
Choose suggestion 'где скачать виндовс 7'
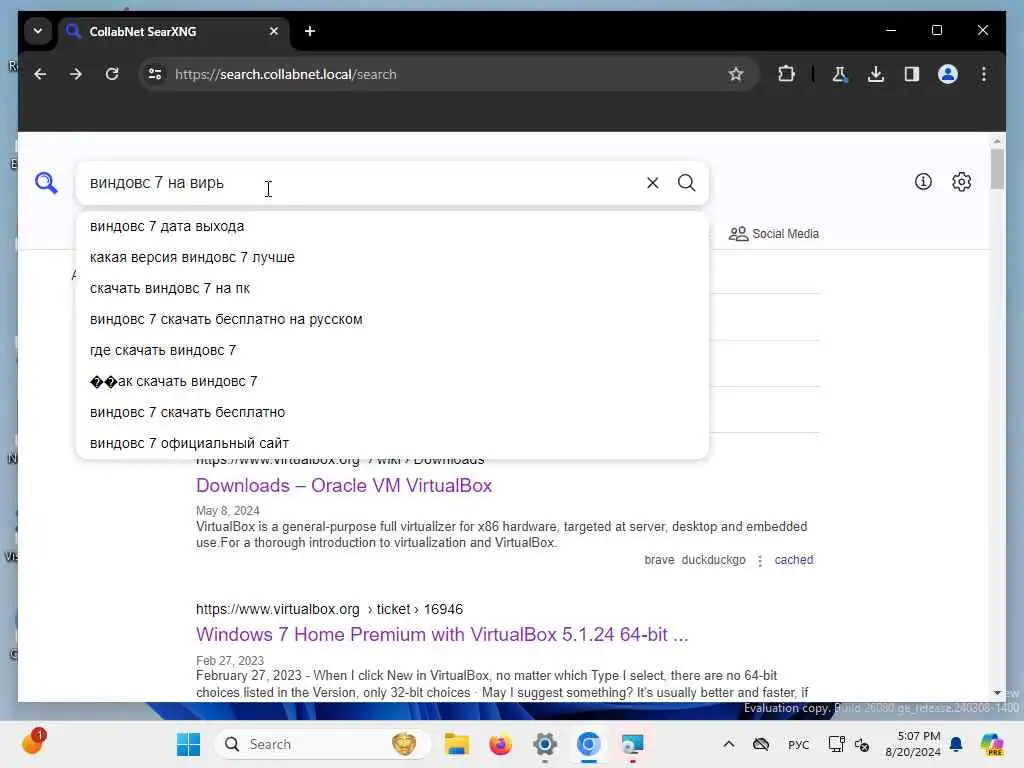[392, 350]
